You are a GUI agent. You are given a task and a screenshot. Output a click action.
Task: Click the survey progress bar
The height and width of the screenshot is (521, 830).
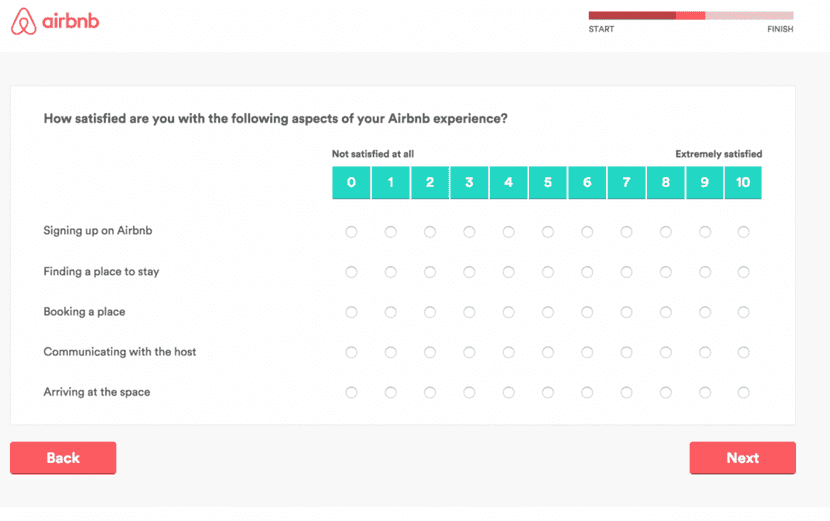coord(690,16)
